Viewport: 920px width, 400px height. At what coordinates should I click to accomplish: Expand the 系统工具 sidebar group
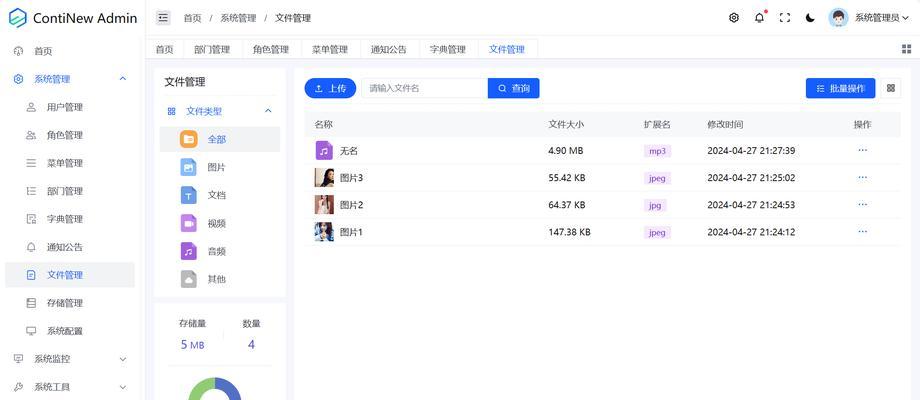70,387
